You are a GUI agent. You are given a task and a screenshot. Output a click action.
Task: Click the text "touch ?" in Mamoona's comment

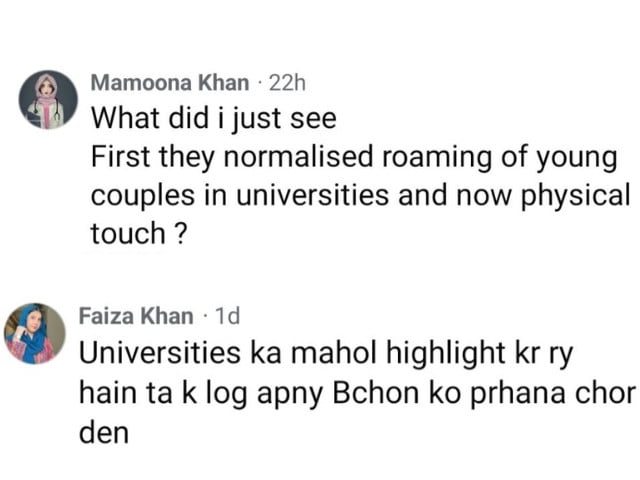[139, 233]
